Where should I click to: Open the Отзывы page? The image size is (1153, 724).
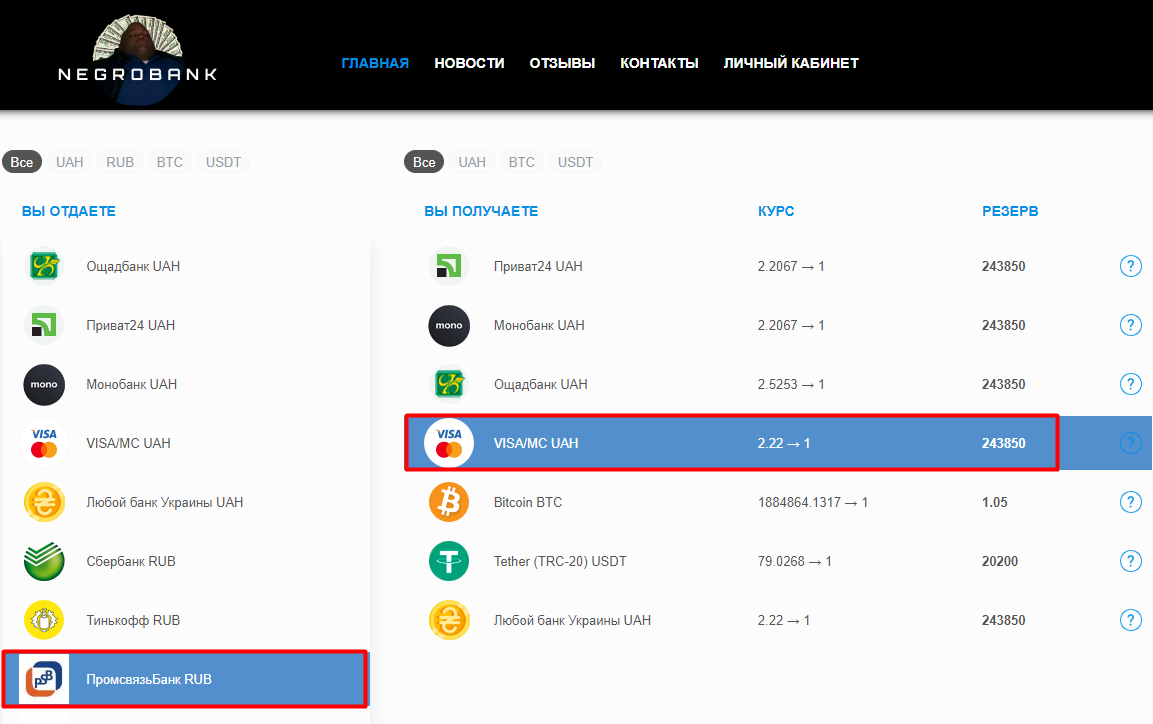coord(562,63)
